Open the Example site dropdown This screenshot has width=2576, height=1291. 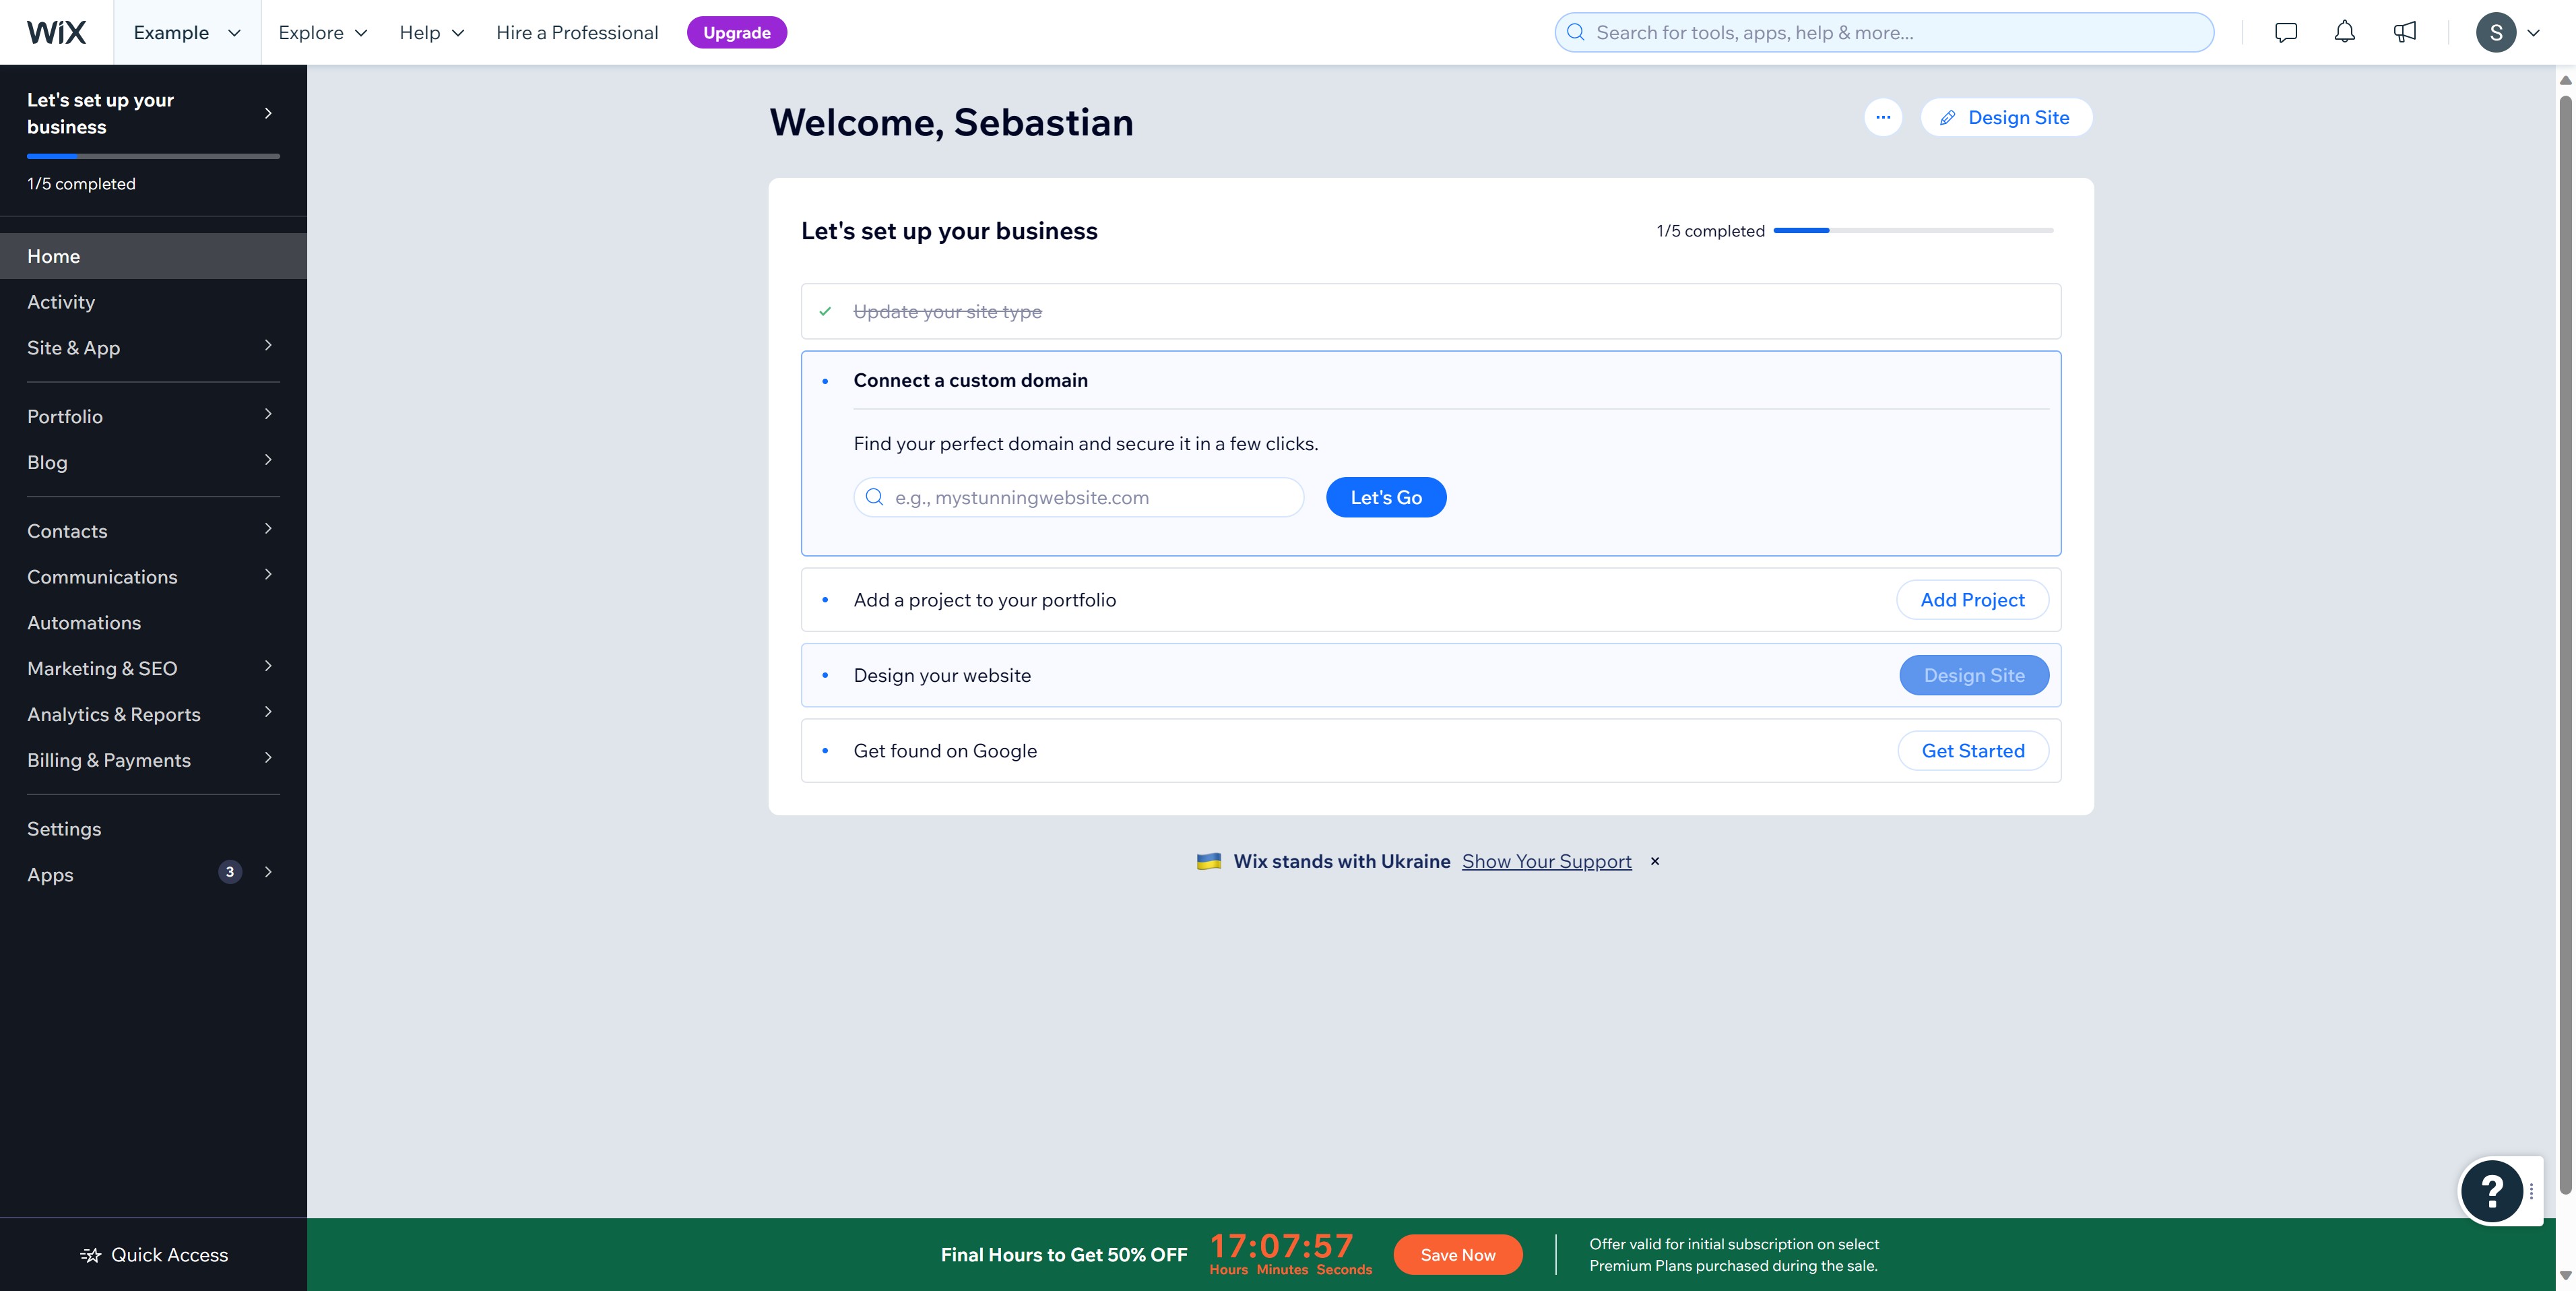[187, 32]
